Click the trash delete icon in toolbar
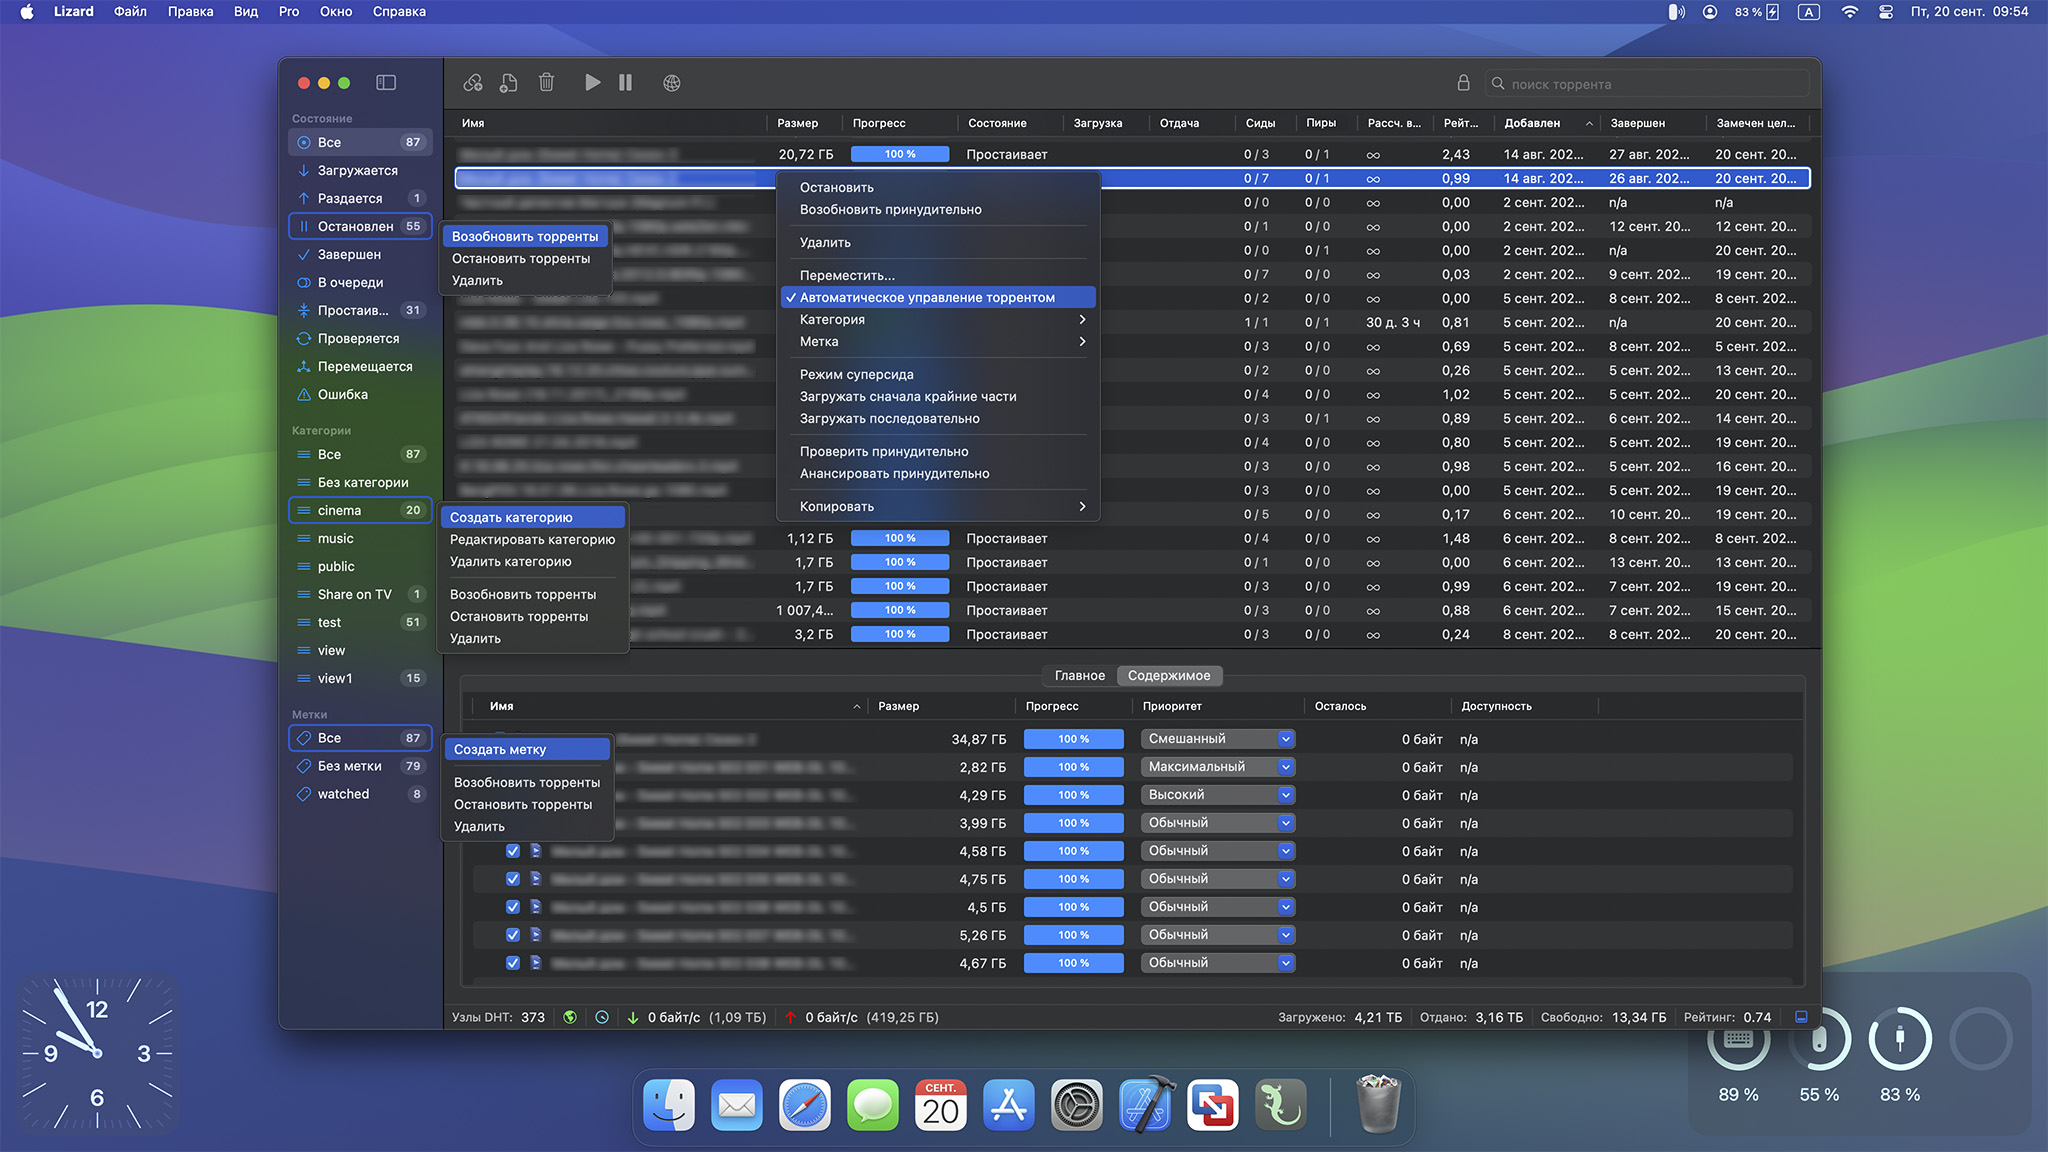The image size is (2048, 1152). pyautogui.click(x=546, y=83)
